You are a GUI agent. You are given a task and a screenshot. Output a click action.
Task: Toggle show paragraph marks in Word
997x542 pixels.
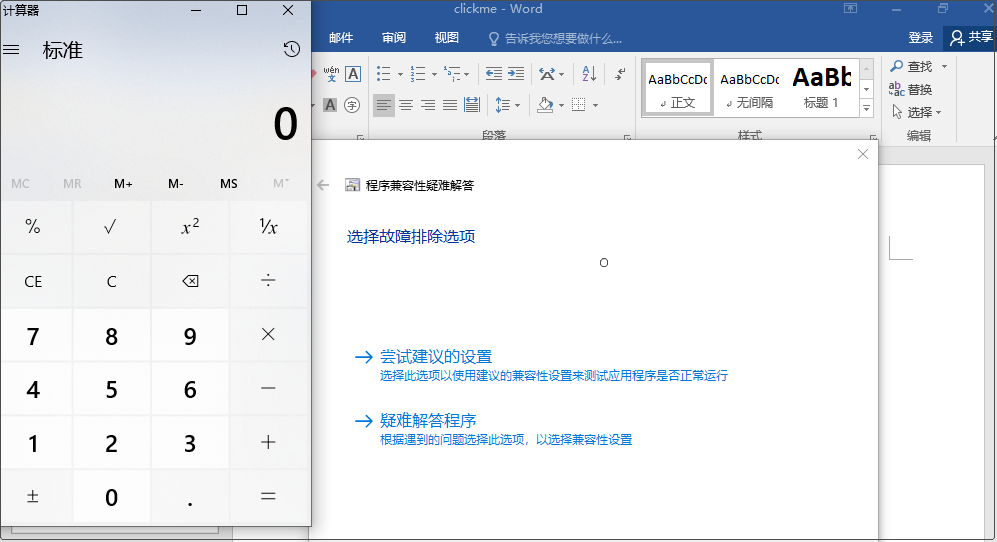pyautogui.click(x=620, y=74)
